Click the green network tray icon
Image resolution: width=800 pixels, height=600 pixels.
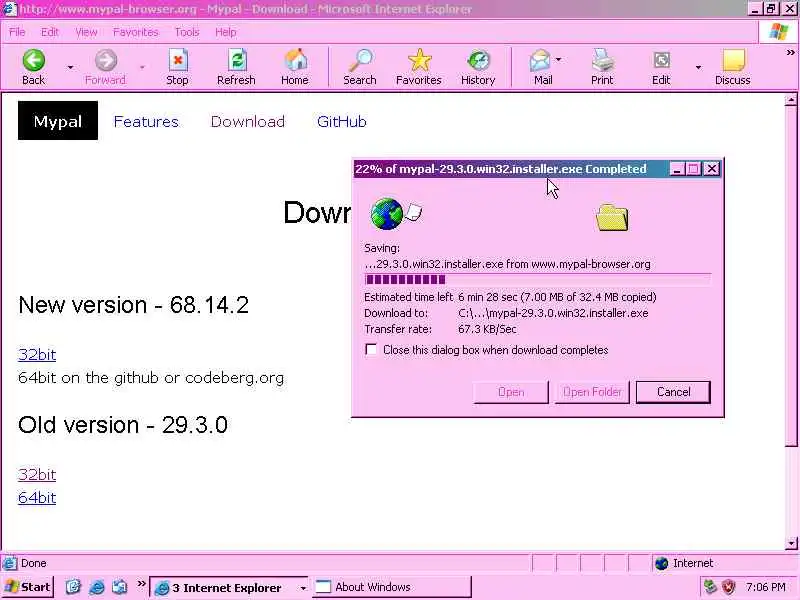pyautogui.click(x=710, y=587)
